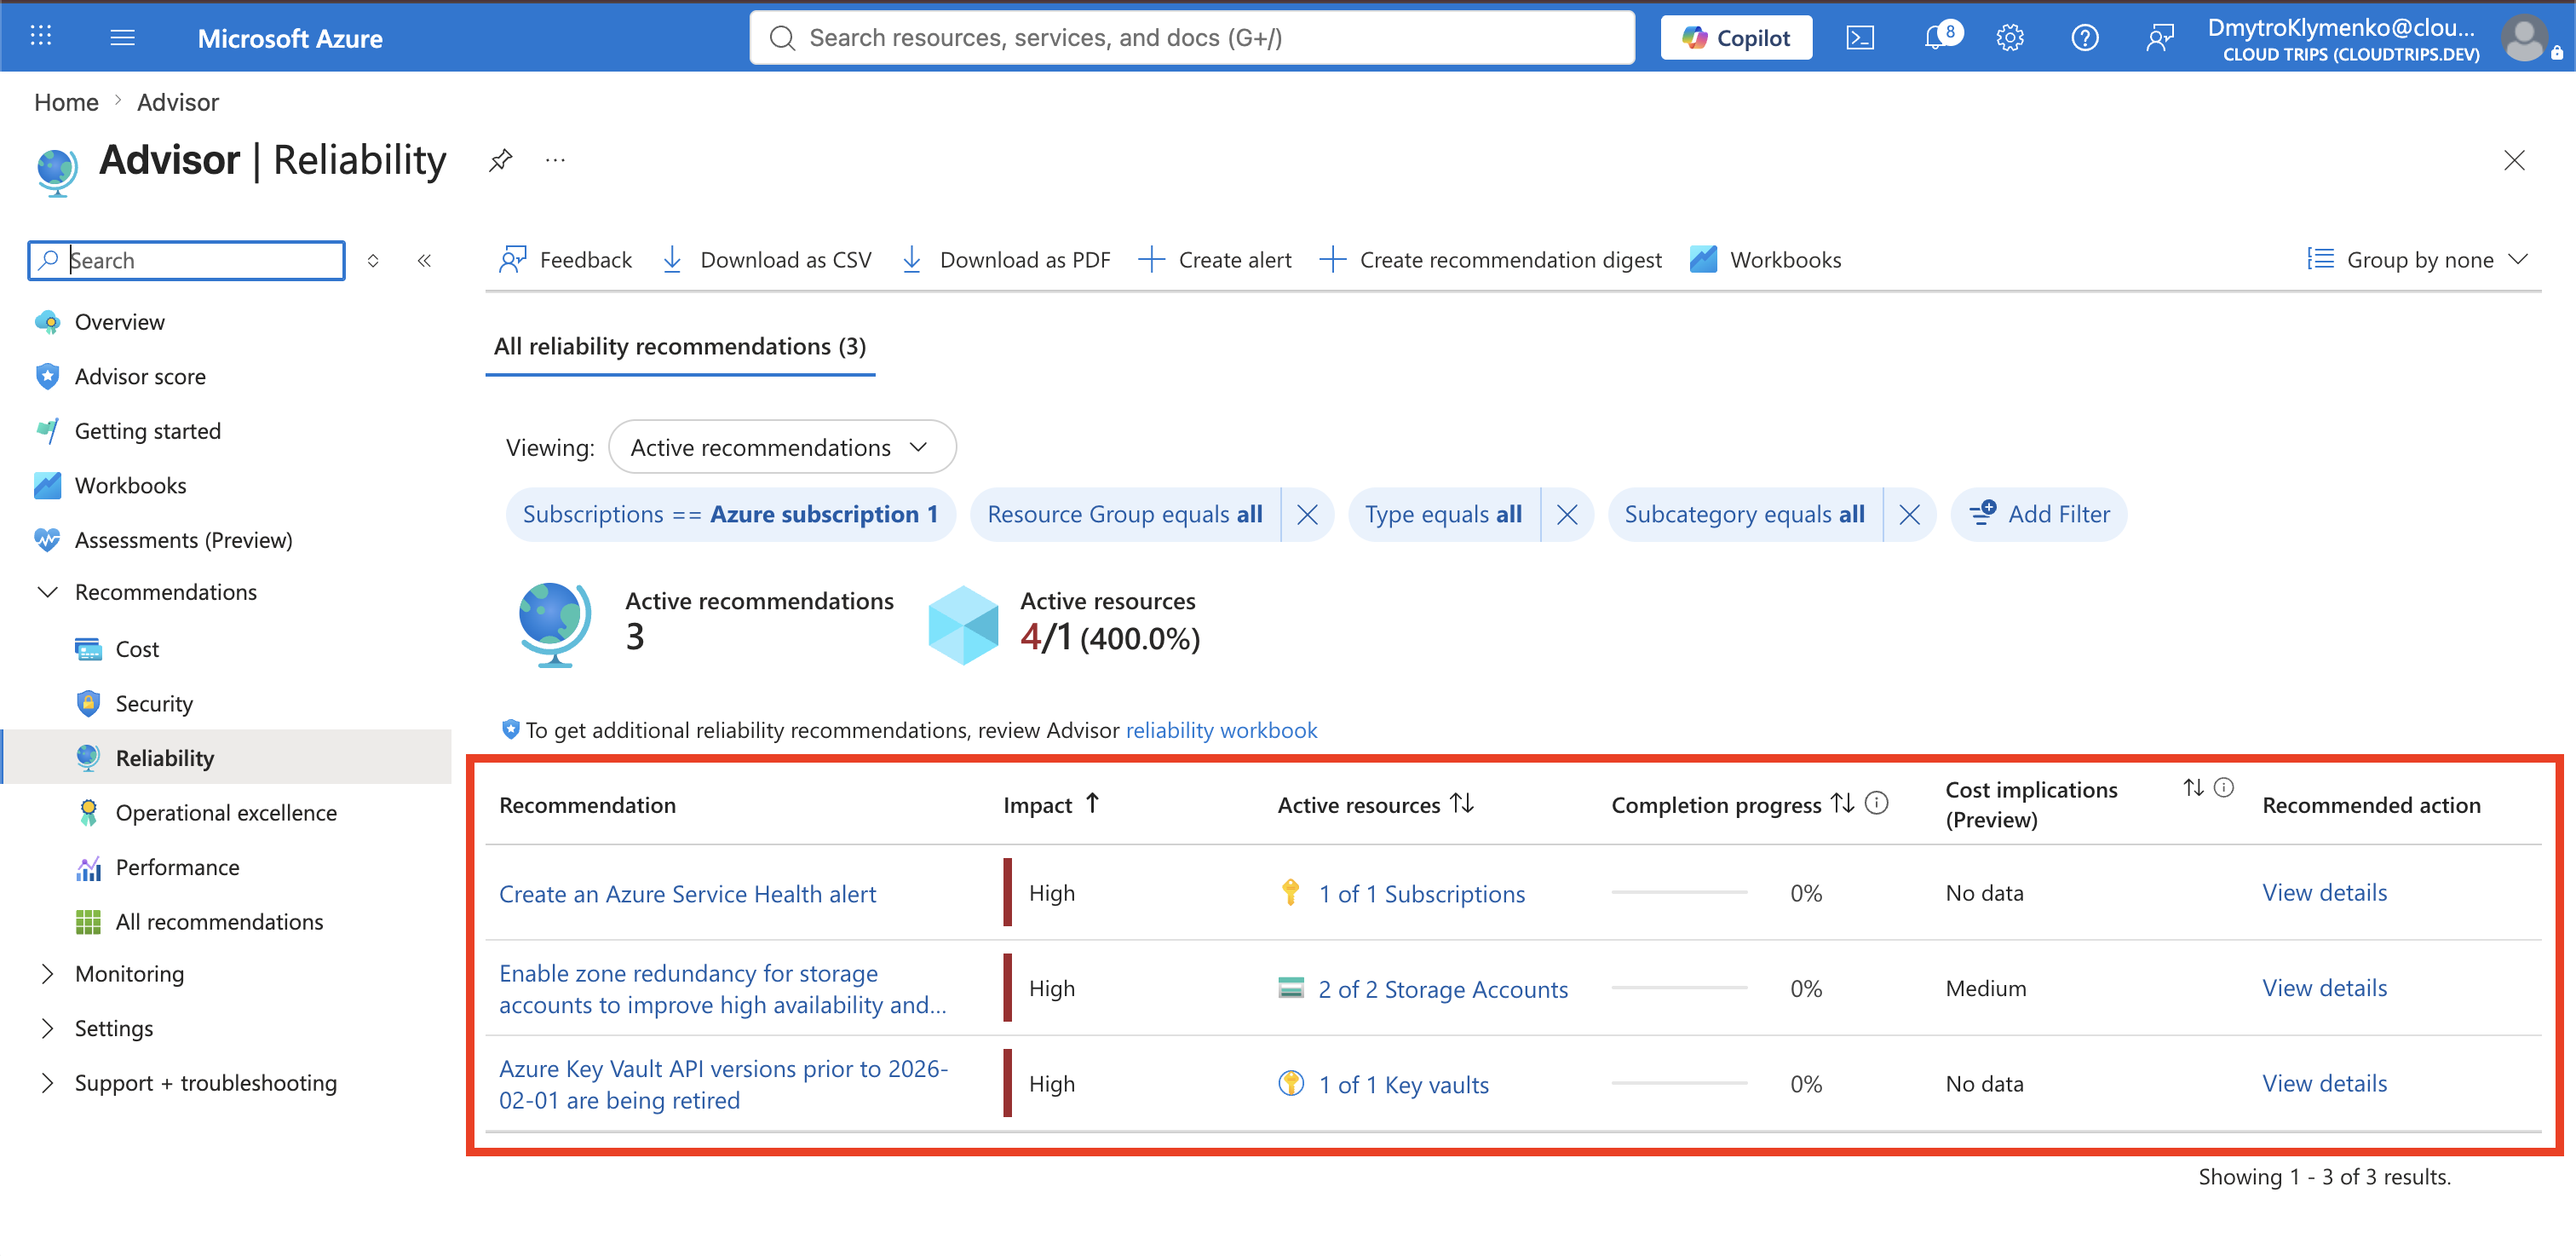Select All reliability recommendations tab
This screenshot has height=1256, width=2576.
point(680,346)
